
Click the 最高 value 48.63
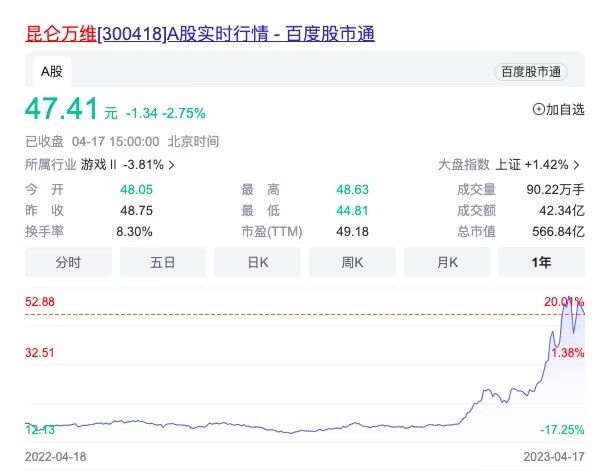[352, 190]
